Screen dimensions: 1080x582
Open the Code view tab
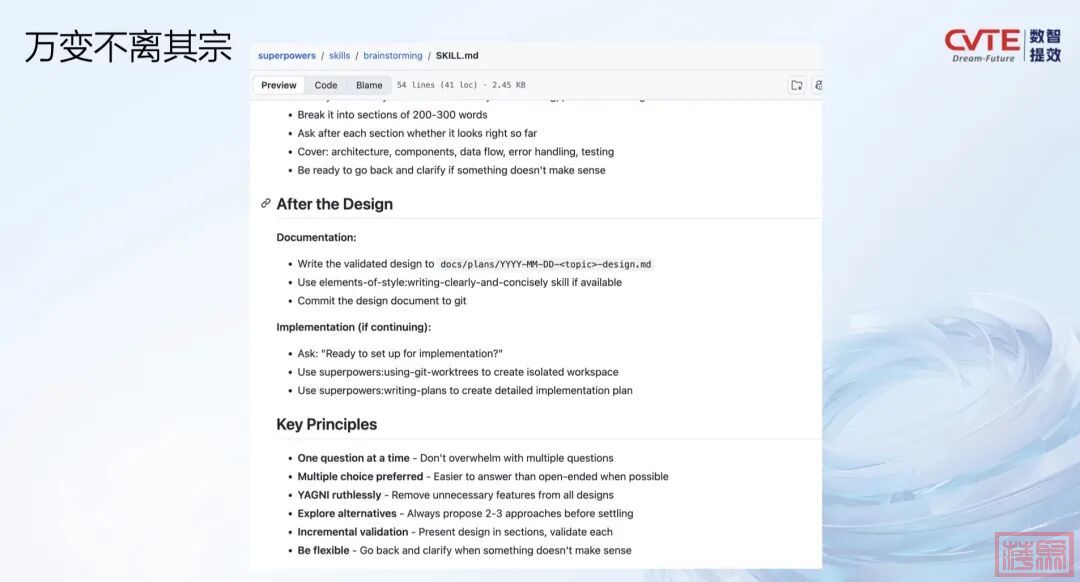click(326, 85)
